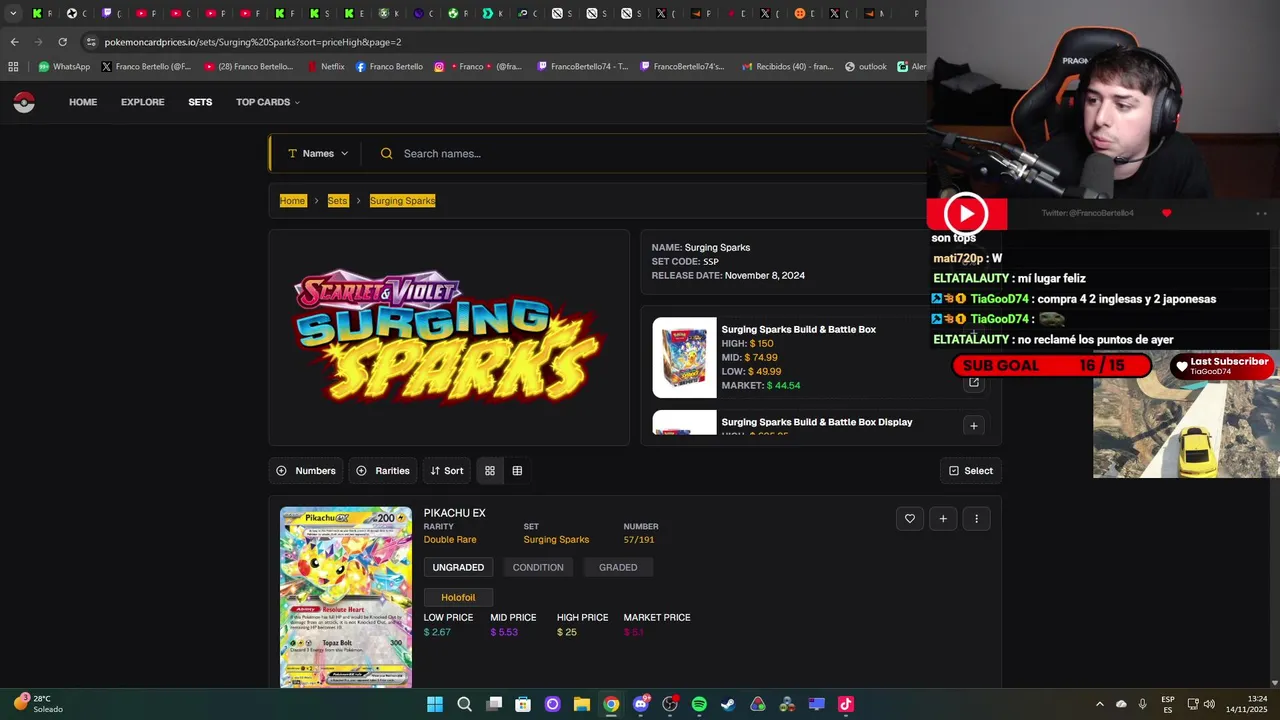Select the UNGRADED price tab
This screenshot has width=1280, height=720.
point(458,567)
